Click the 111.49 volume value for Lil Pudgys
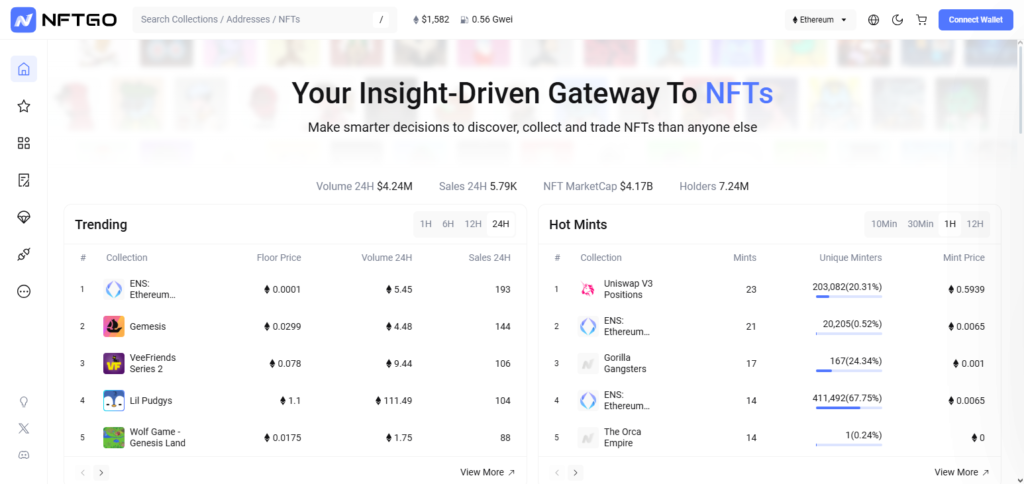 (394, 400)
